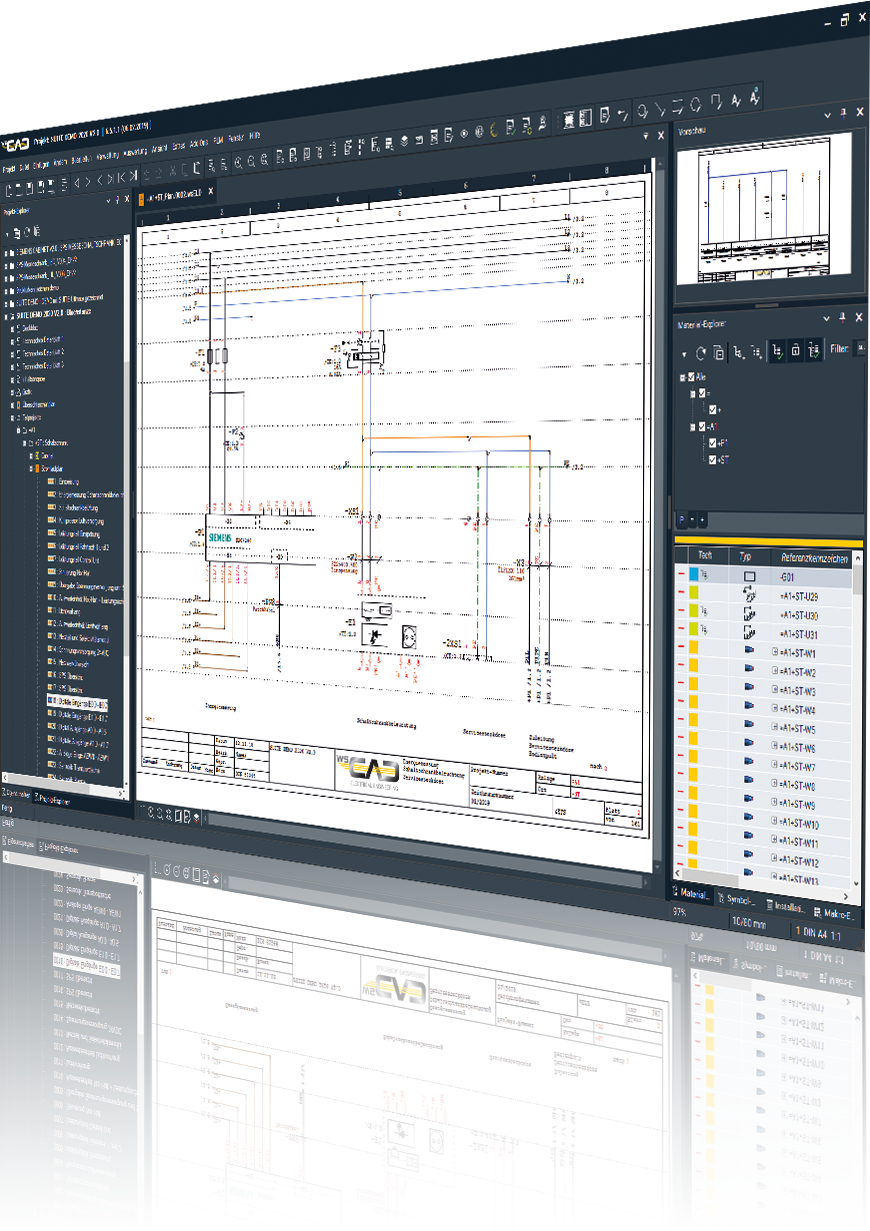
Task: Switch to the Symbol-Explorer tab
Action: [x=740, y=897]
